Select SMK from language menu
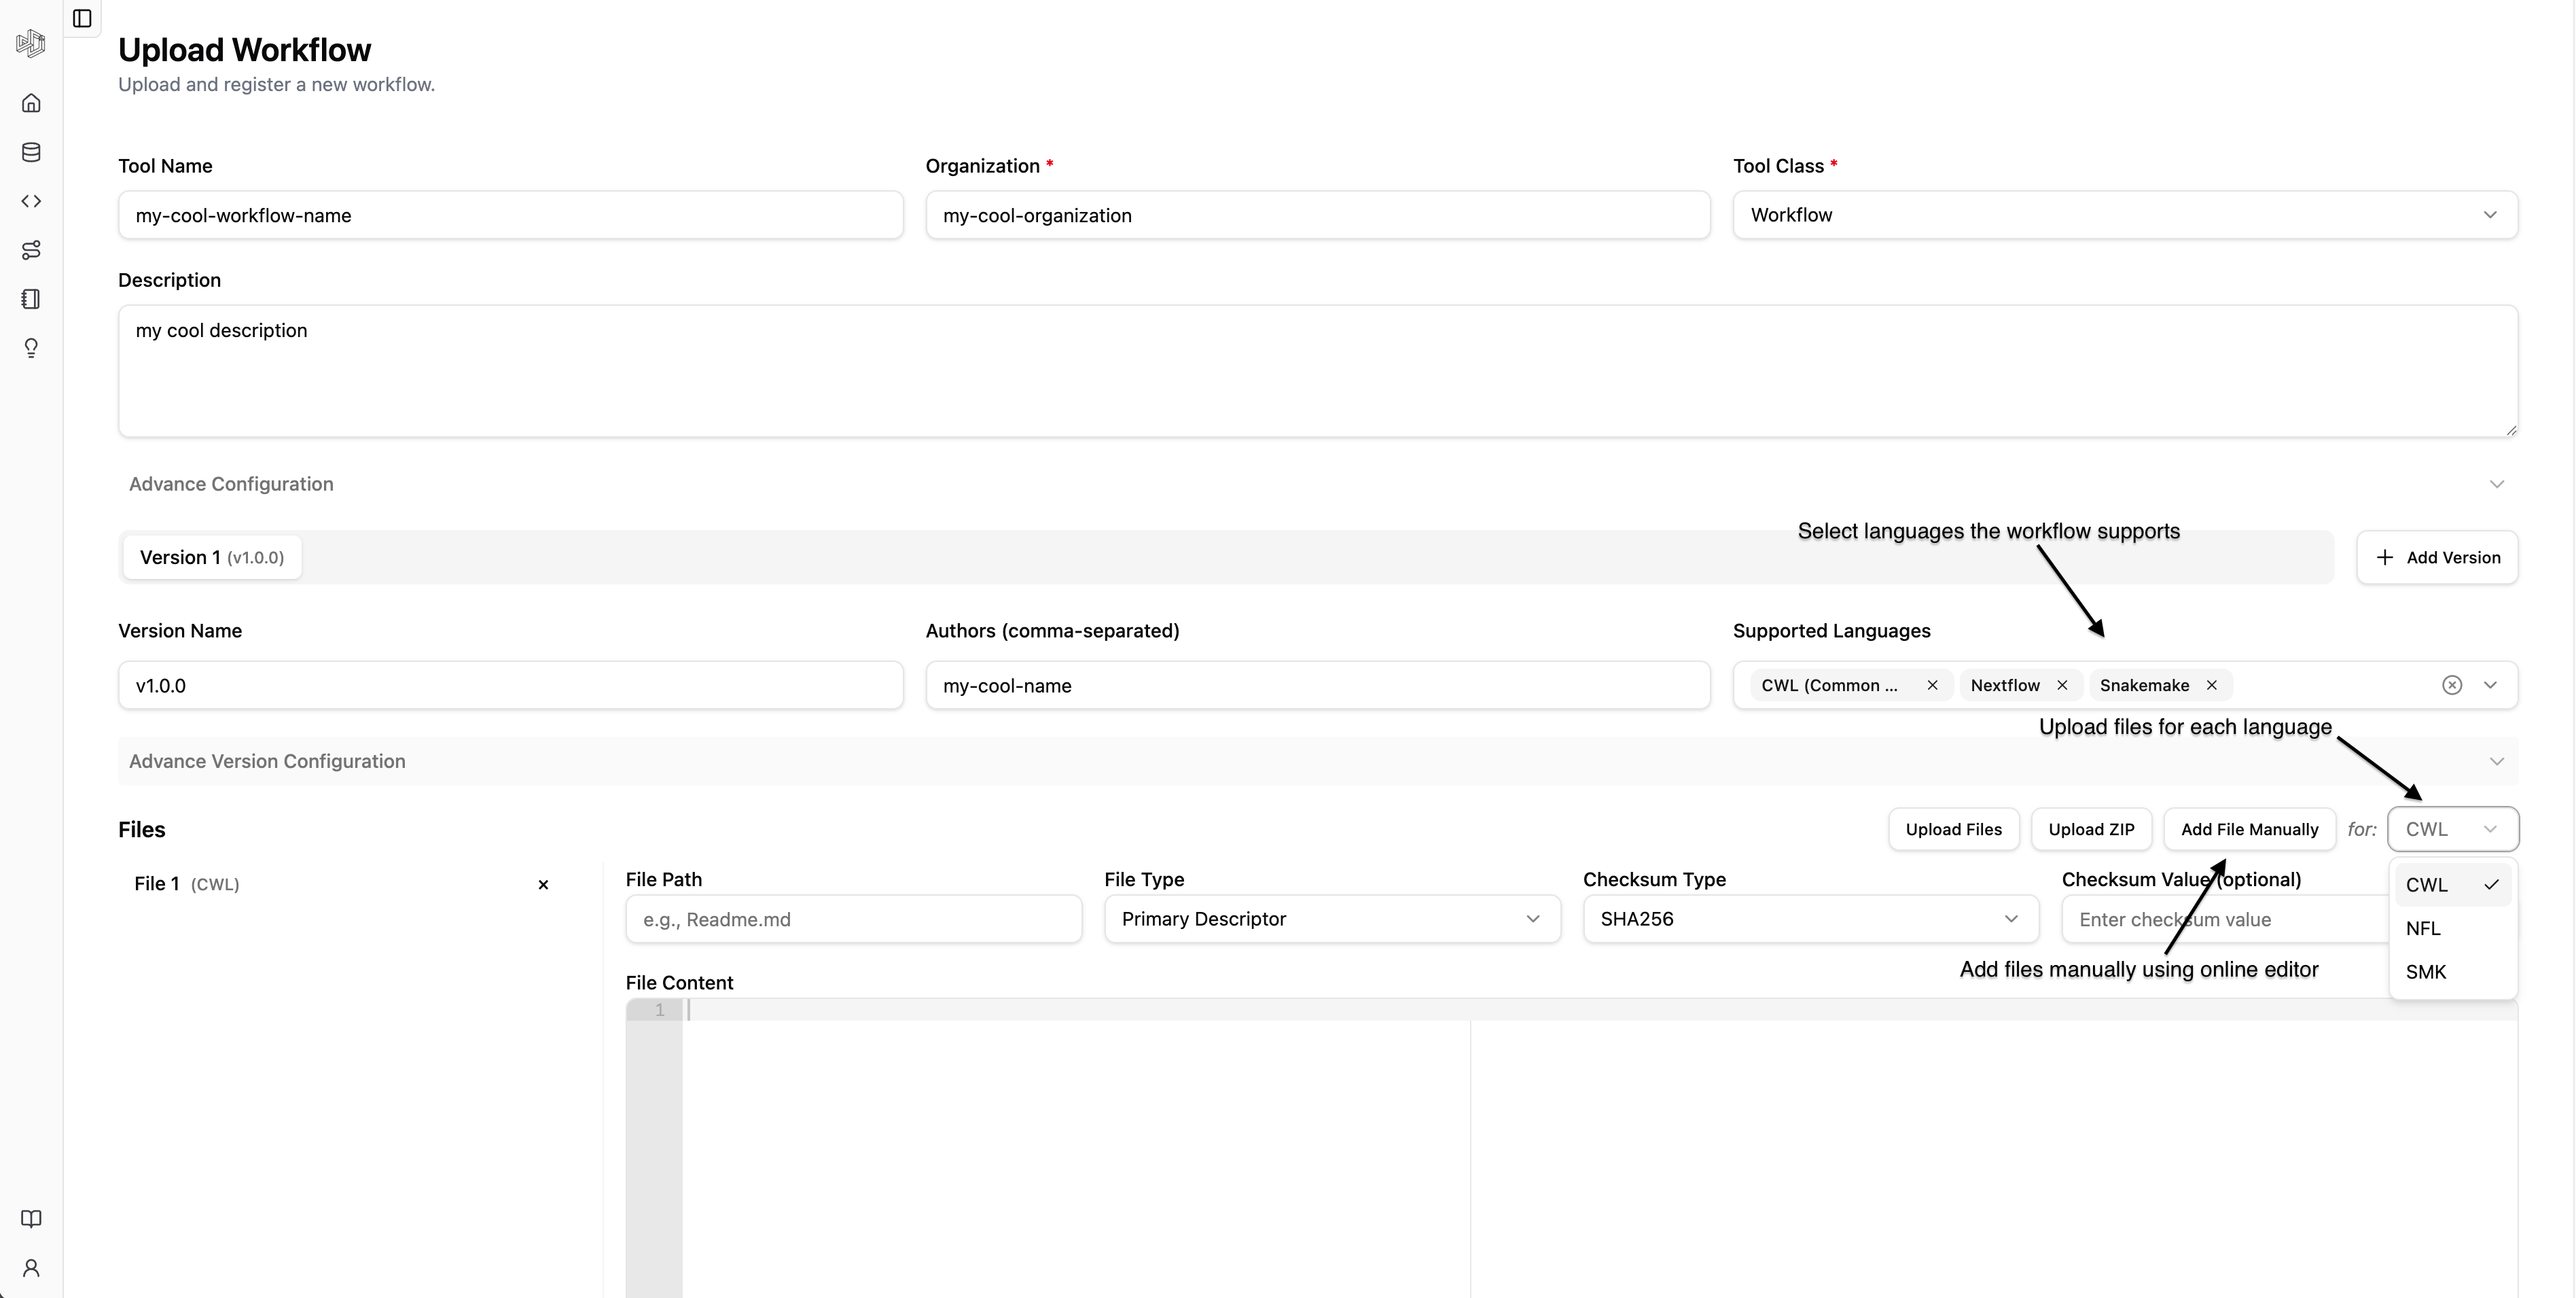This screenshot has width=2576, height=1298. point(2426,972)
